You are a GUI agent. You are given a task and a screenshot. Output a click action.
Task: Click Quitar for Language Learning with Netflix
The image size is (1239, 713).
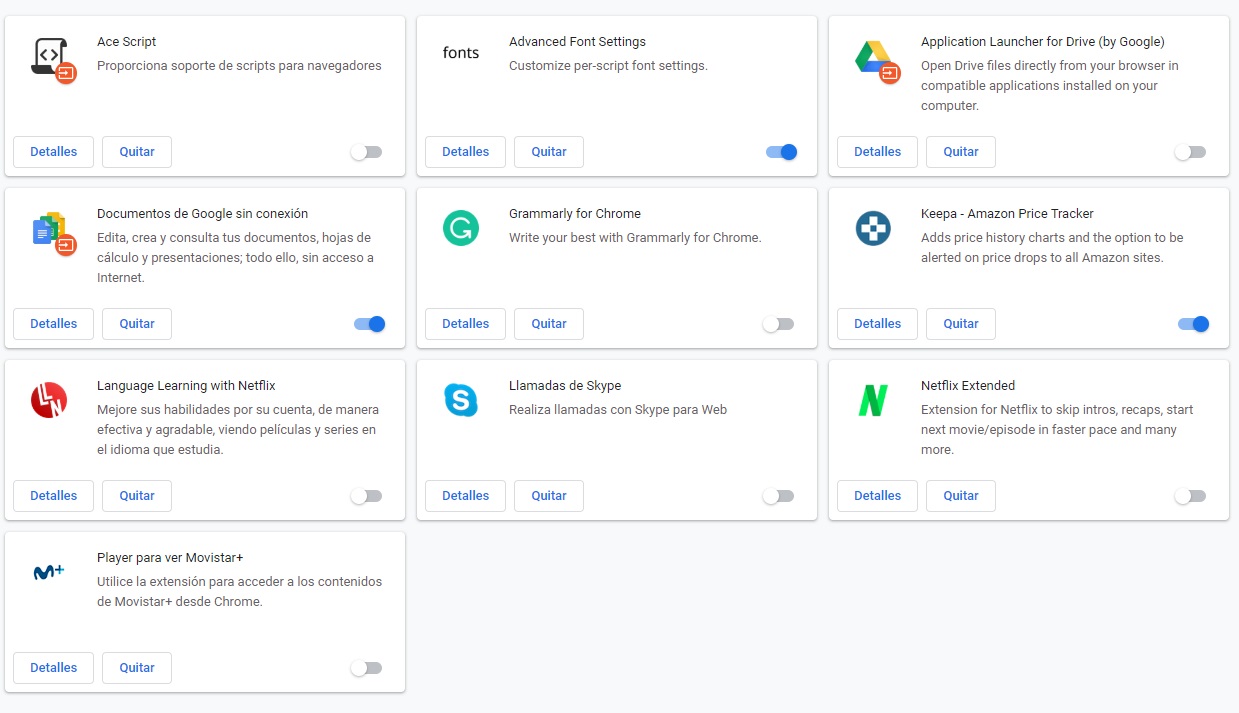click(x=137, y=496)
